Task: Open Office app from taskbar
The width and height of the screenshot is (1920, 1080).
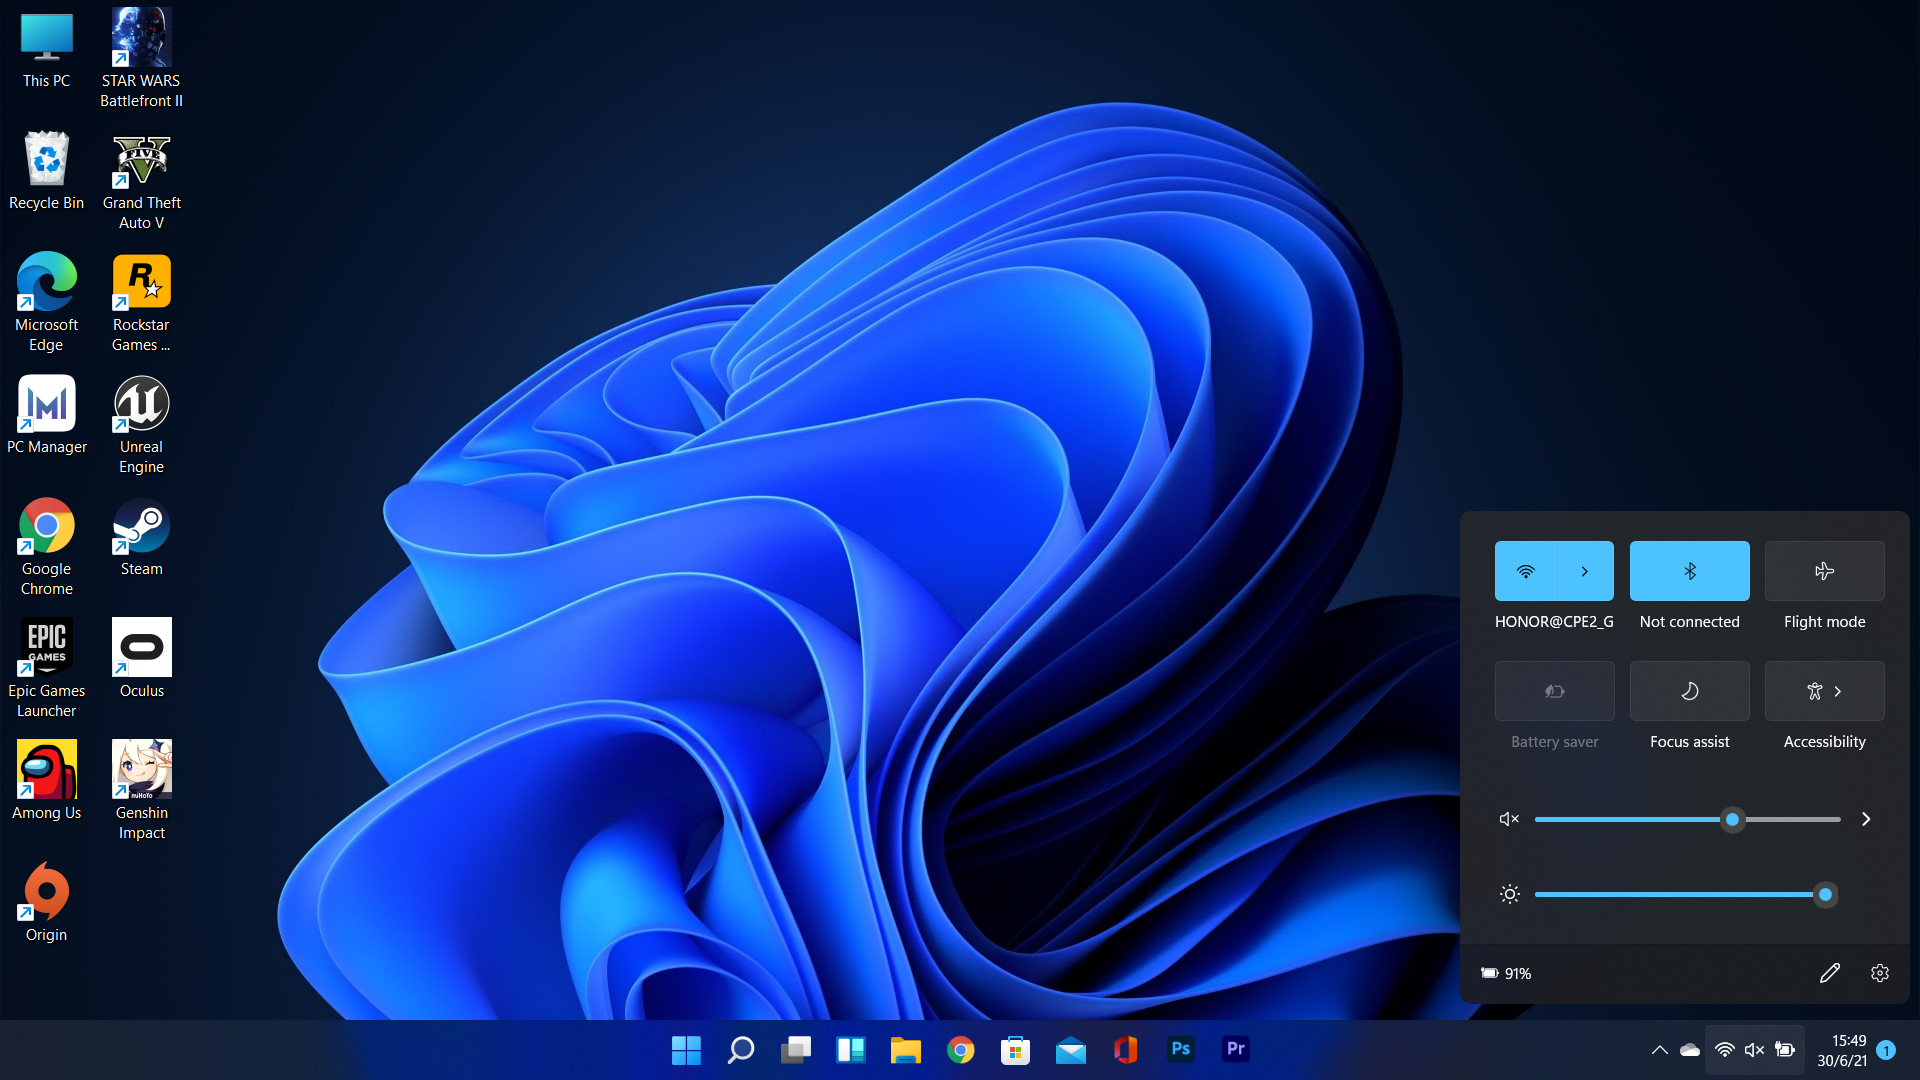Action: point(1126,1050)
